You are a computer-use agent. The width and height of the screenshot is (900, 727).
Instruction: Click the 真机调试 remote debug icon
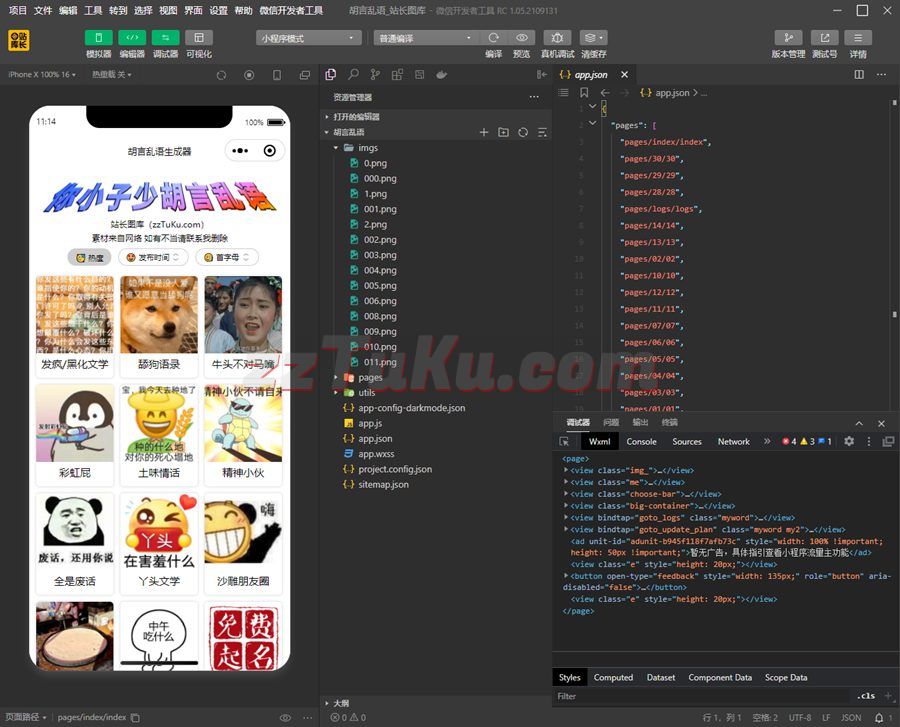click(557, 38)
